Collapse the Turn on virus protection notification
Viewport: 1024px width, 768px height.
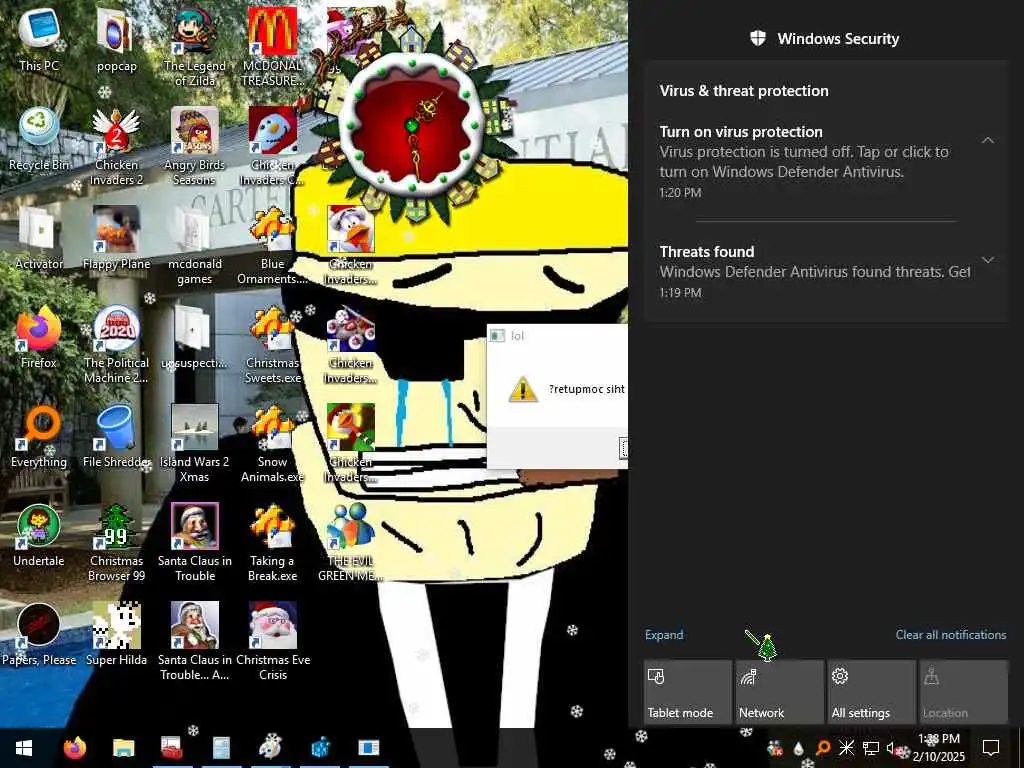pyautogui.click(x=988, y=140)
